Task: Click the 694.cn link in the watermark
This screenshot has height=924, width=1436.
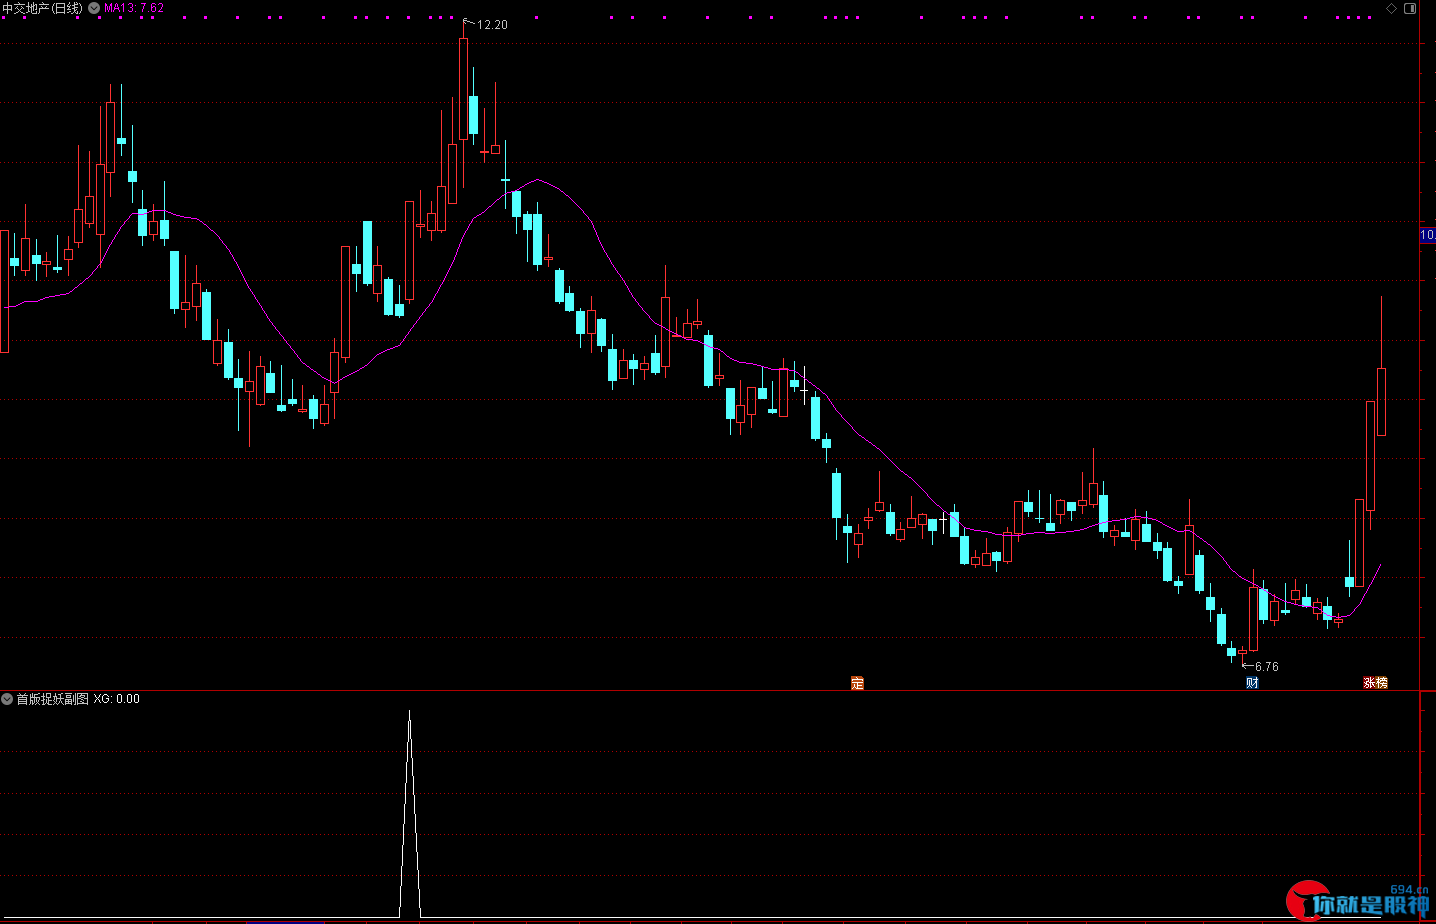Action: pyautogui.click(x=1409, y=889)
